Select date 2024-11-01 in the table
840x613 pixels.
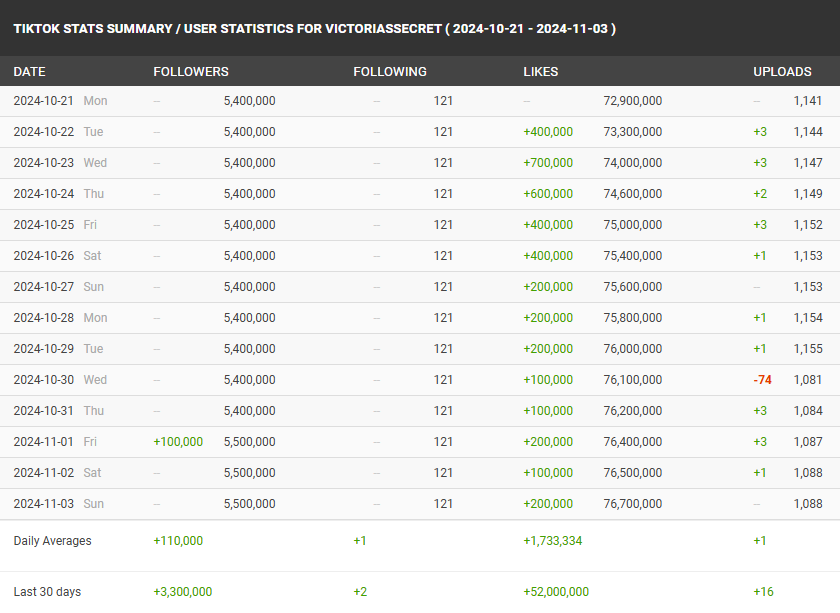tap(43, 442)
